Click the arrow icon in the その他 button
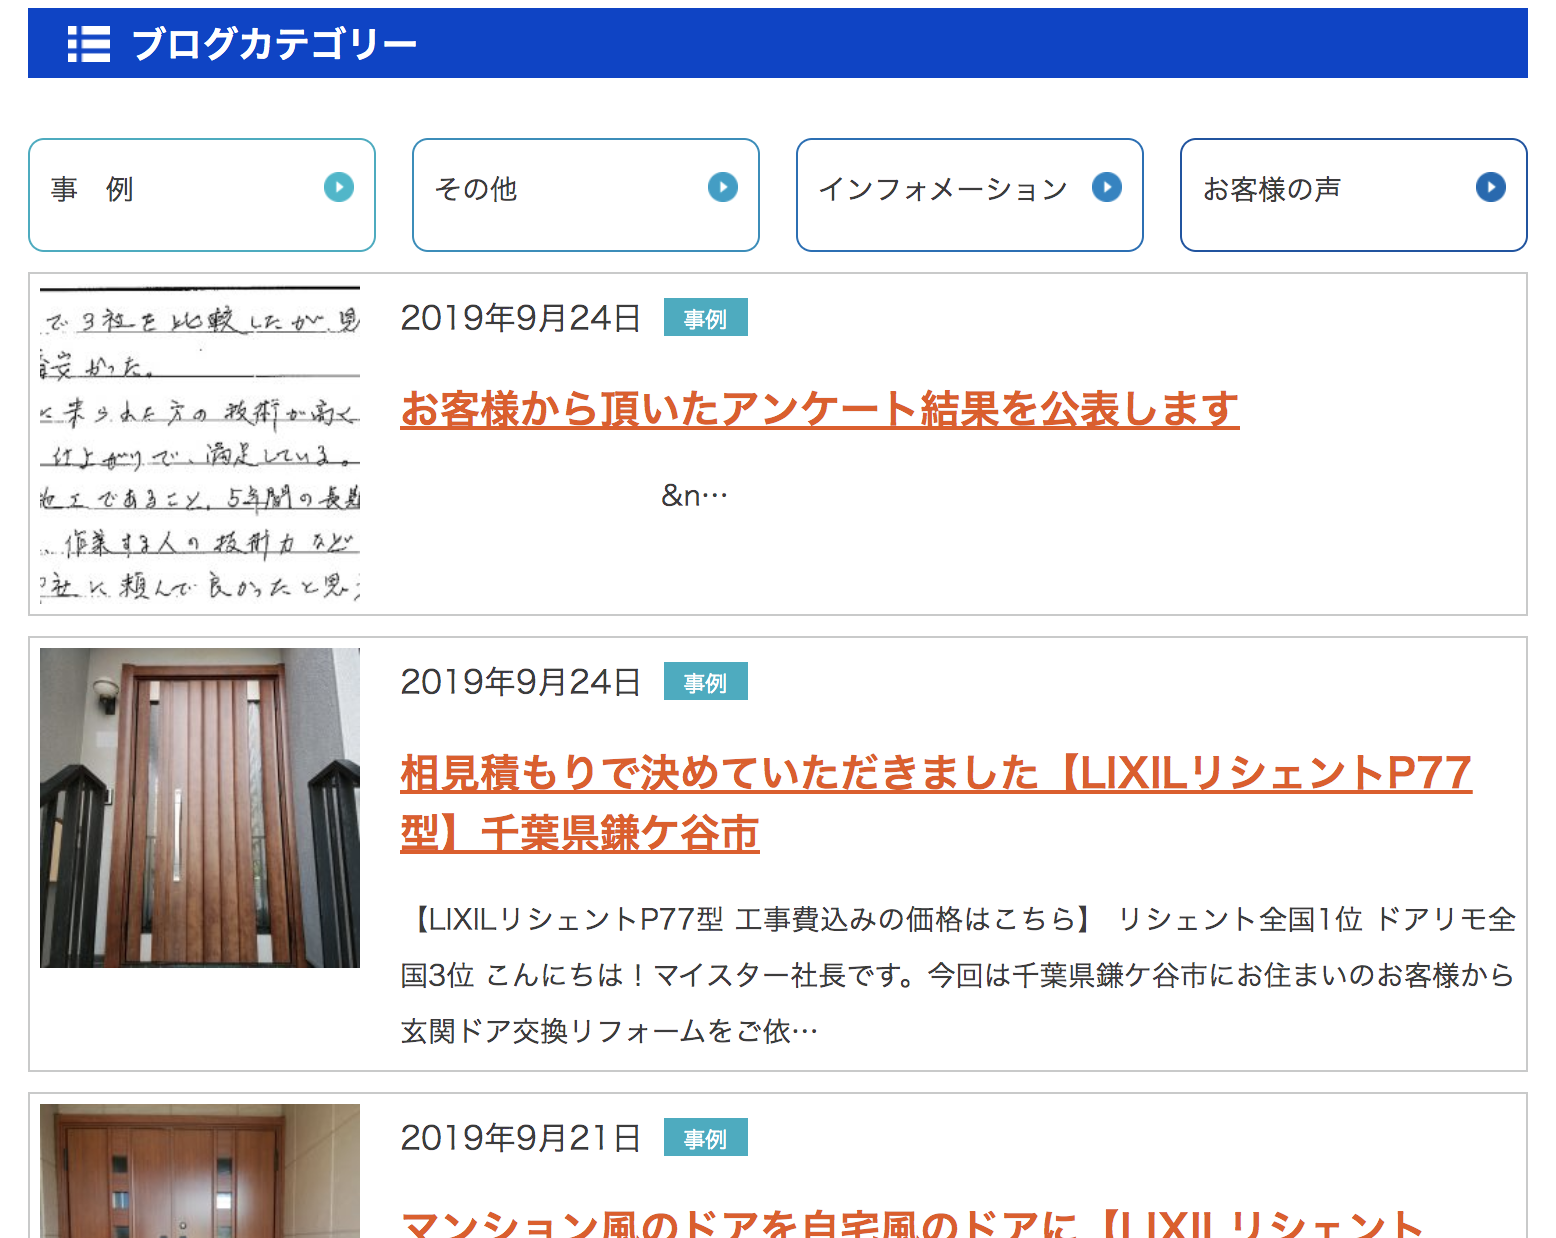This screenshot has height=1238, width=1556. click(723, 187)
